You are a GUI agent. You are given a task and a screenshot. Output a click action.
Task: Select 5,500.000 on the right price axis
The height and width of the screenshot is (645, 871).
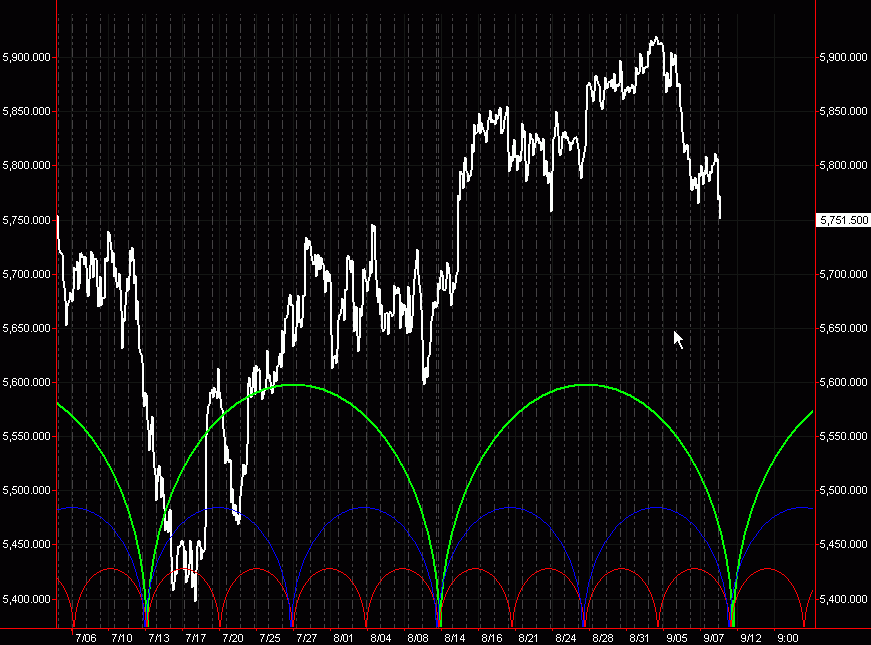843,491
